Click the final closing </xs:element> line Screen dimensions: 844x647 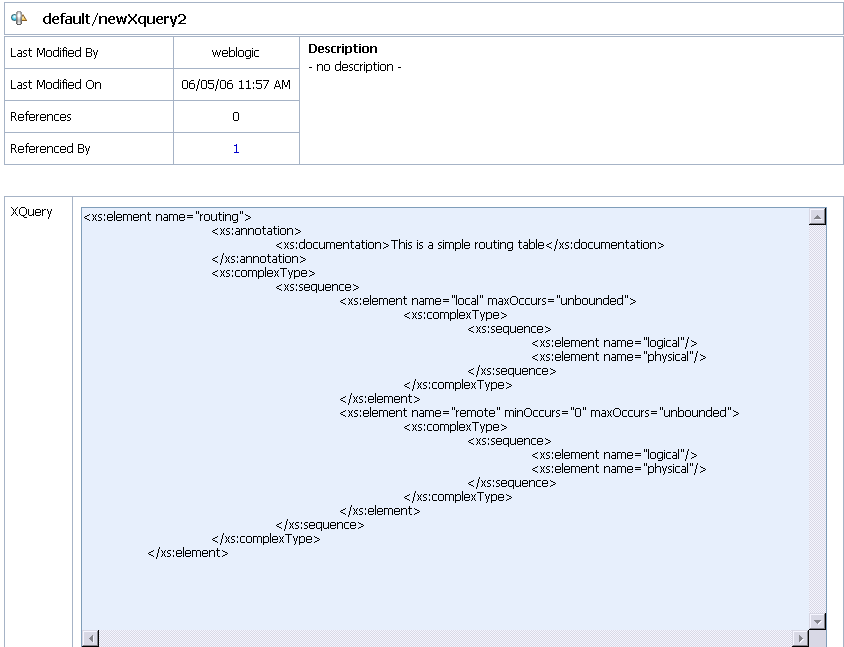click(188, 552)
